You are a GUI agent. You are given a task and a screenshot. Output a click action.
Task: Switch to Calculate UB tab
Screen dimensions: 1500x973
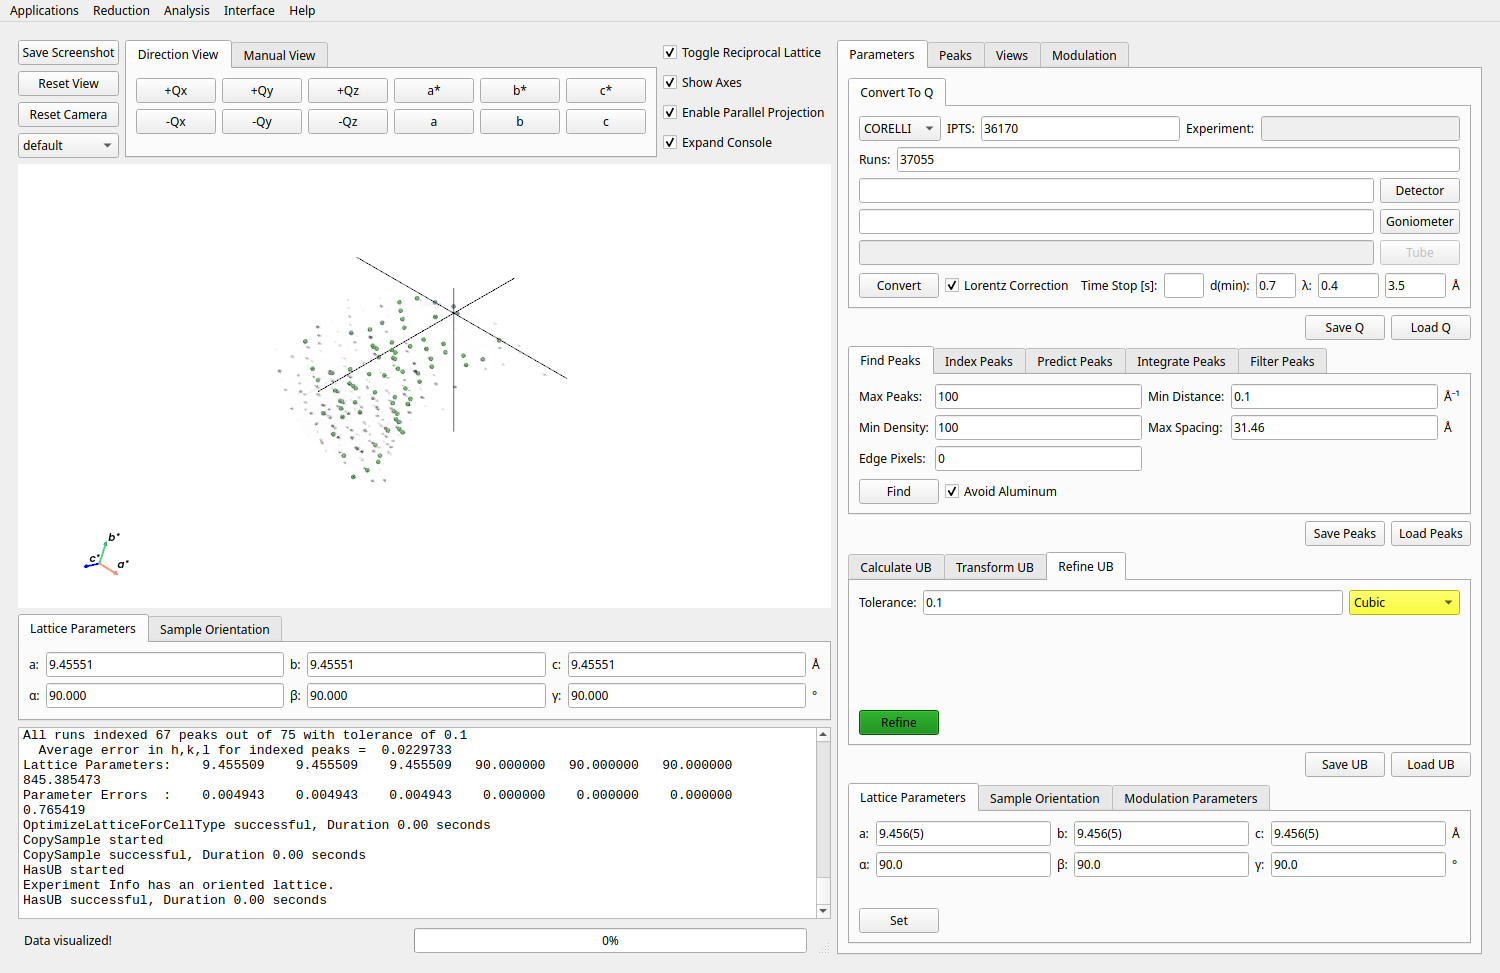(x=896, y=567)
